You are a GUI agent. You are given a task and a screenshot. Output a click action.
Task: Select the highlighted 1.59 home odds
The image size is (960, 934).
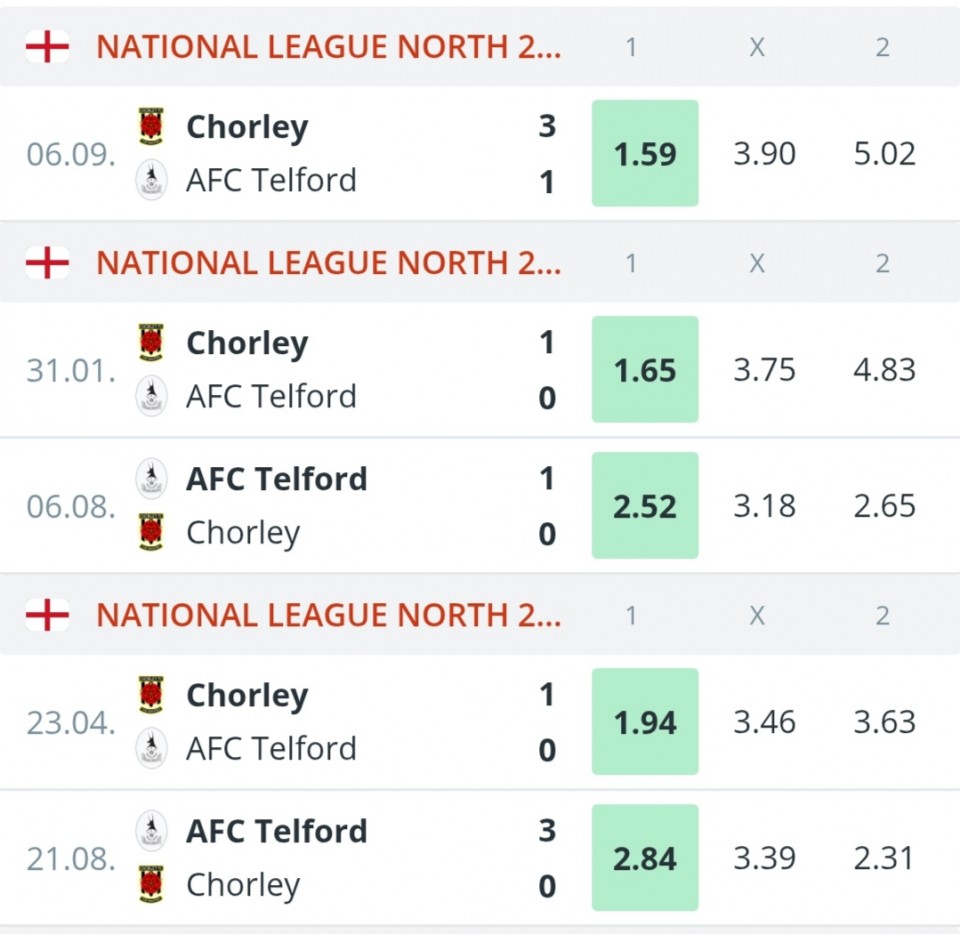(645, 154)
